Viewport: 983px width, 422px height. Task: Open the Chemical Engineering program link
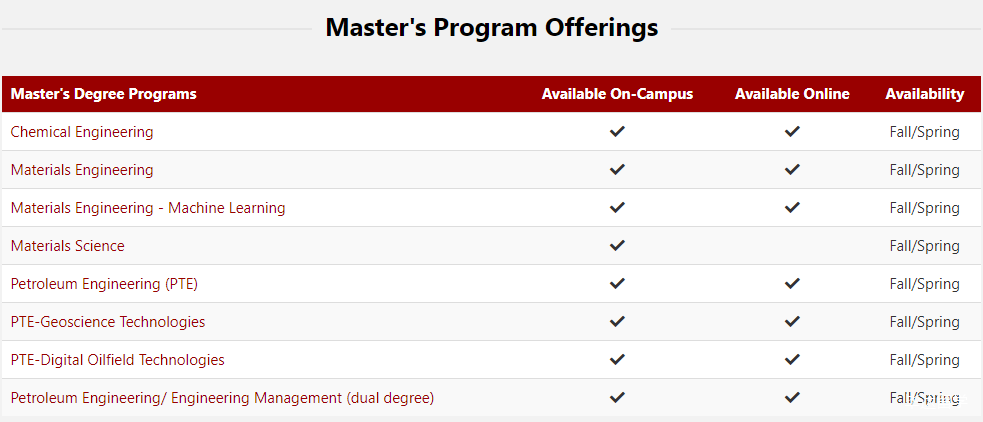coord(82,132)
